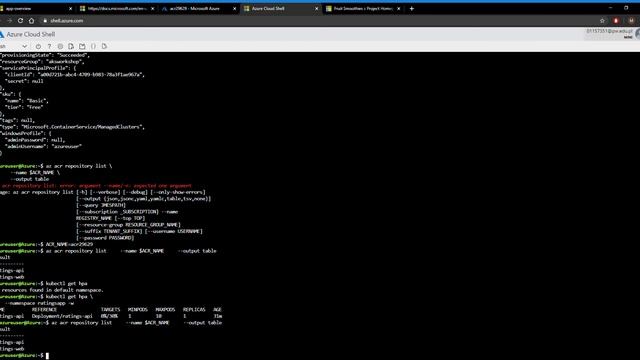The height and width of the screenshot is (360, 640).
Task: Open the Azure account menu
Action: click(x=611, y=34)
